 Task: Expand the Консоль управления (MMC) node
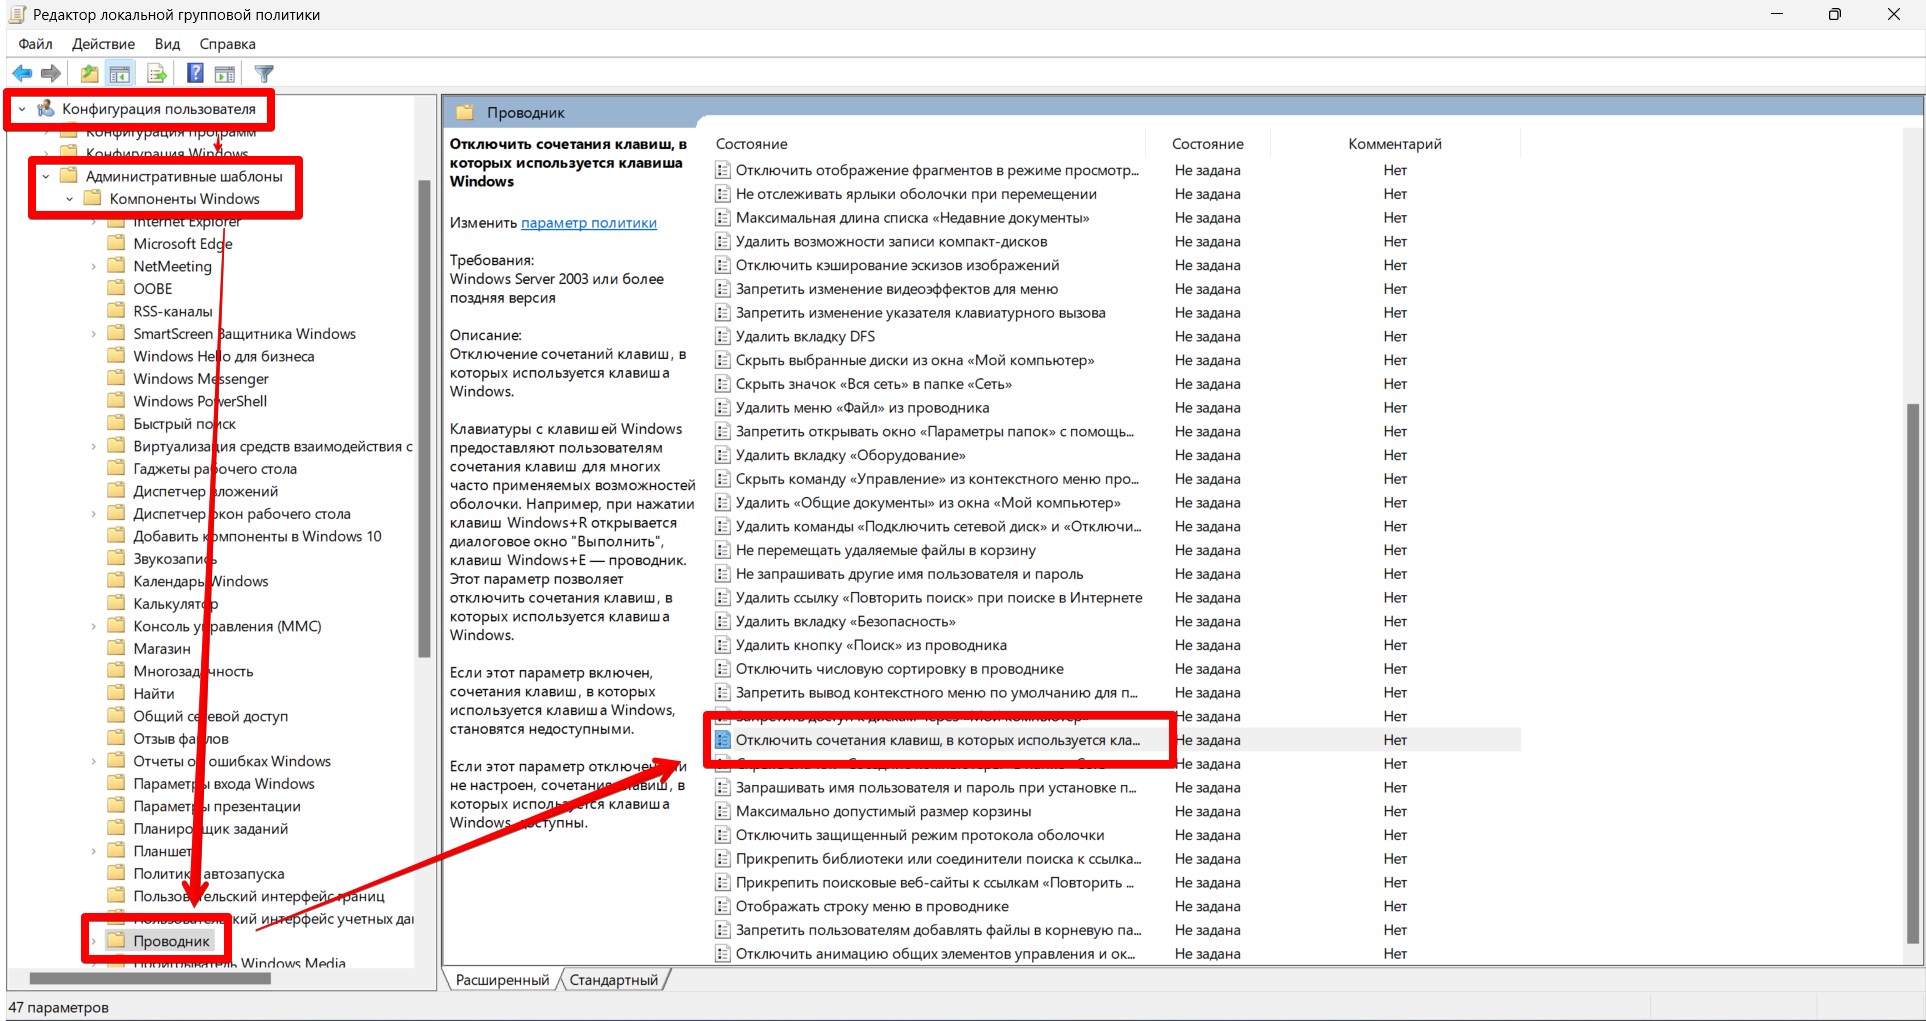94,626
